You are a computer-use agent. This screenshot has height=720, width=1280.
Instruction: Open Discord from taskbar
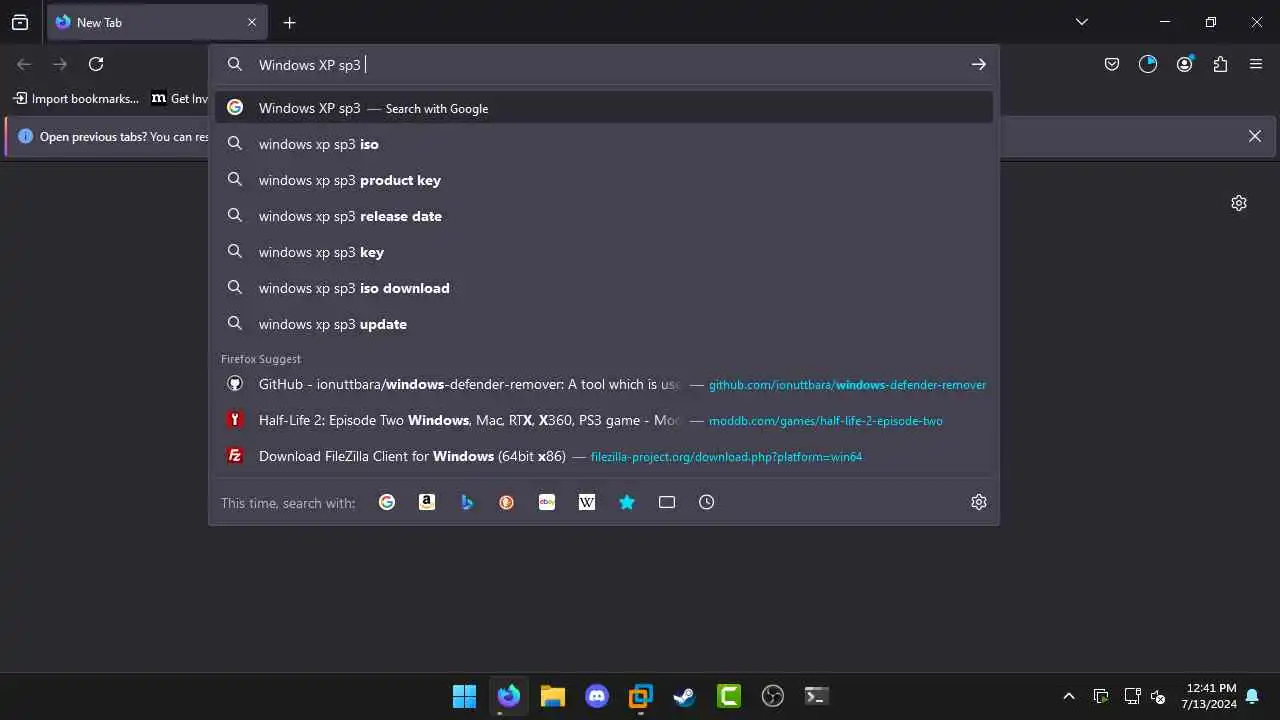coord(597,696)
